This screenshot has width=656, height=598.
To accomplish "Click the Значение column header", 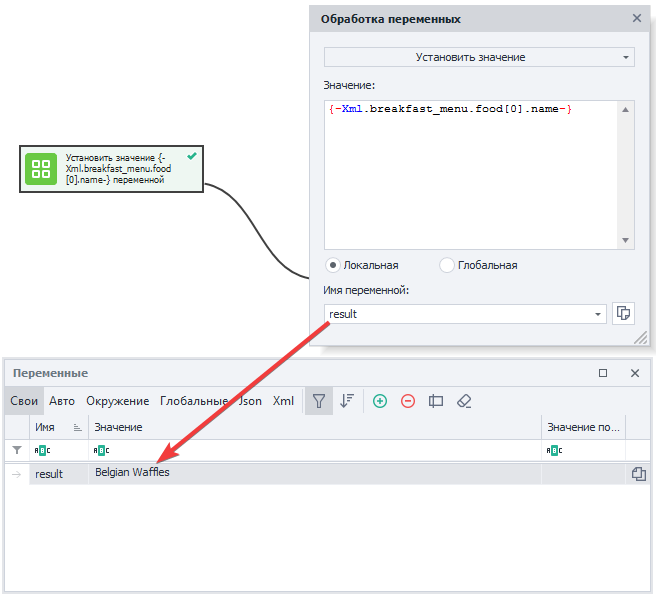I will [118, 427].
